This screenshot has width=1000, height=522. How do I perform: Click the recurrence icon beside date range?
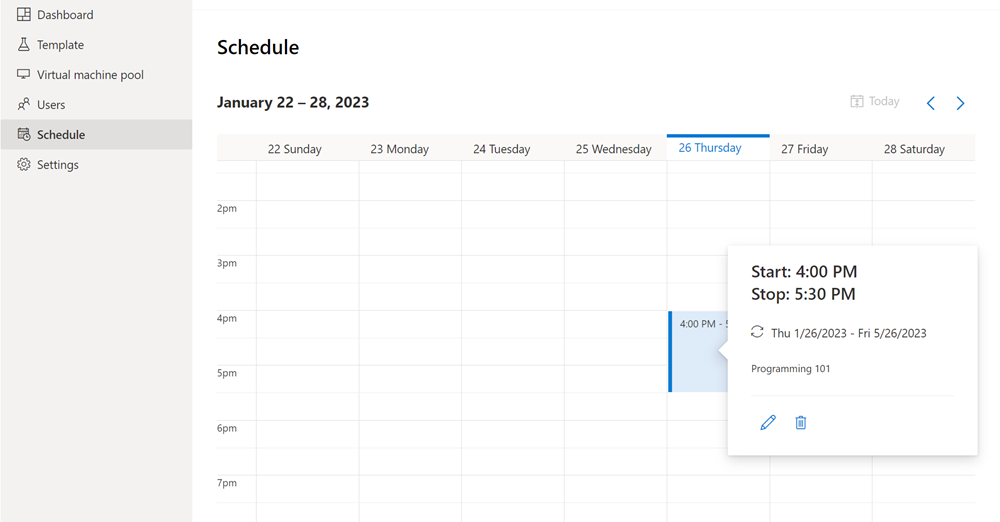(757, 332)
